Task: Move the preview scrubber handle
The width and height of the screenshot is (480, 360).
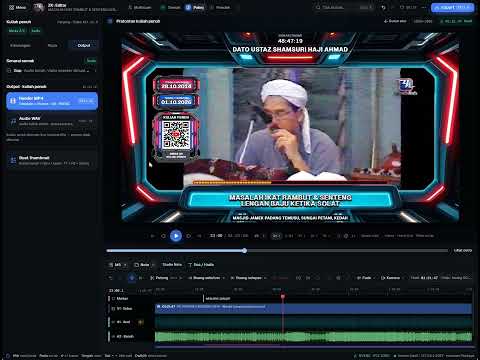Action: (244, 250)
